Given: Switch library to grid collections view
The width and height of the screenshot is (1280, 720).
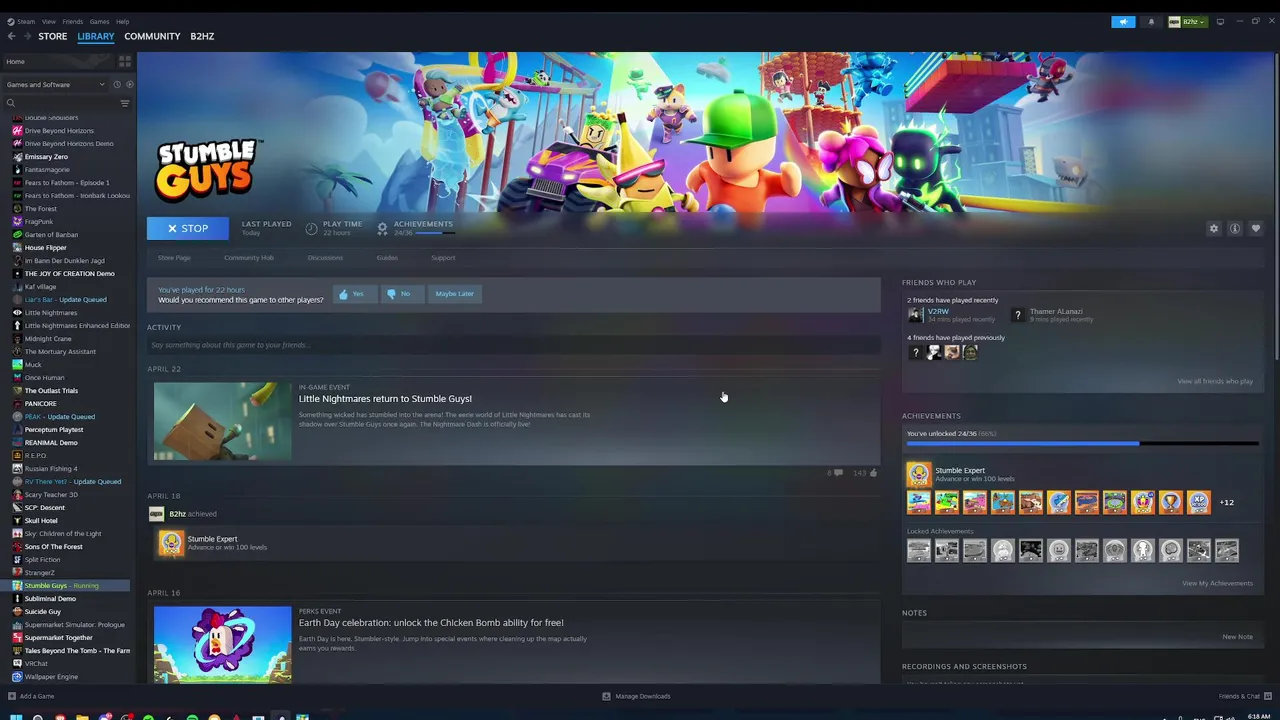Looking at the screenshot, I should pos(125,61).
